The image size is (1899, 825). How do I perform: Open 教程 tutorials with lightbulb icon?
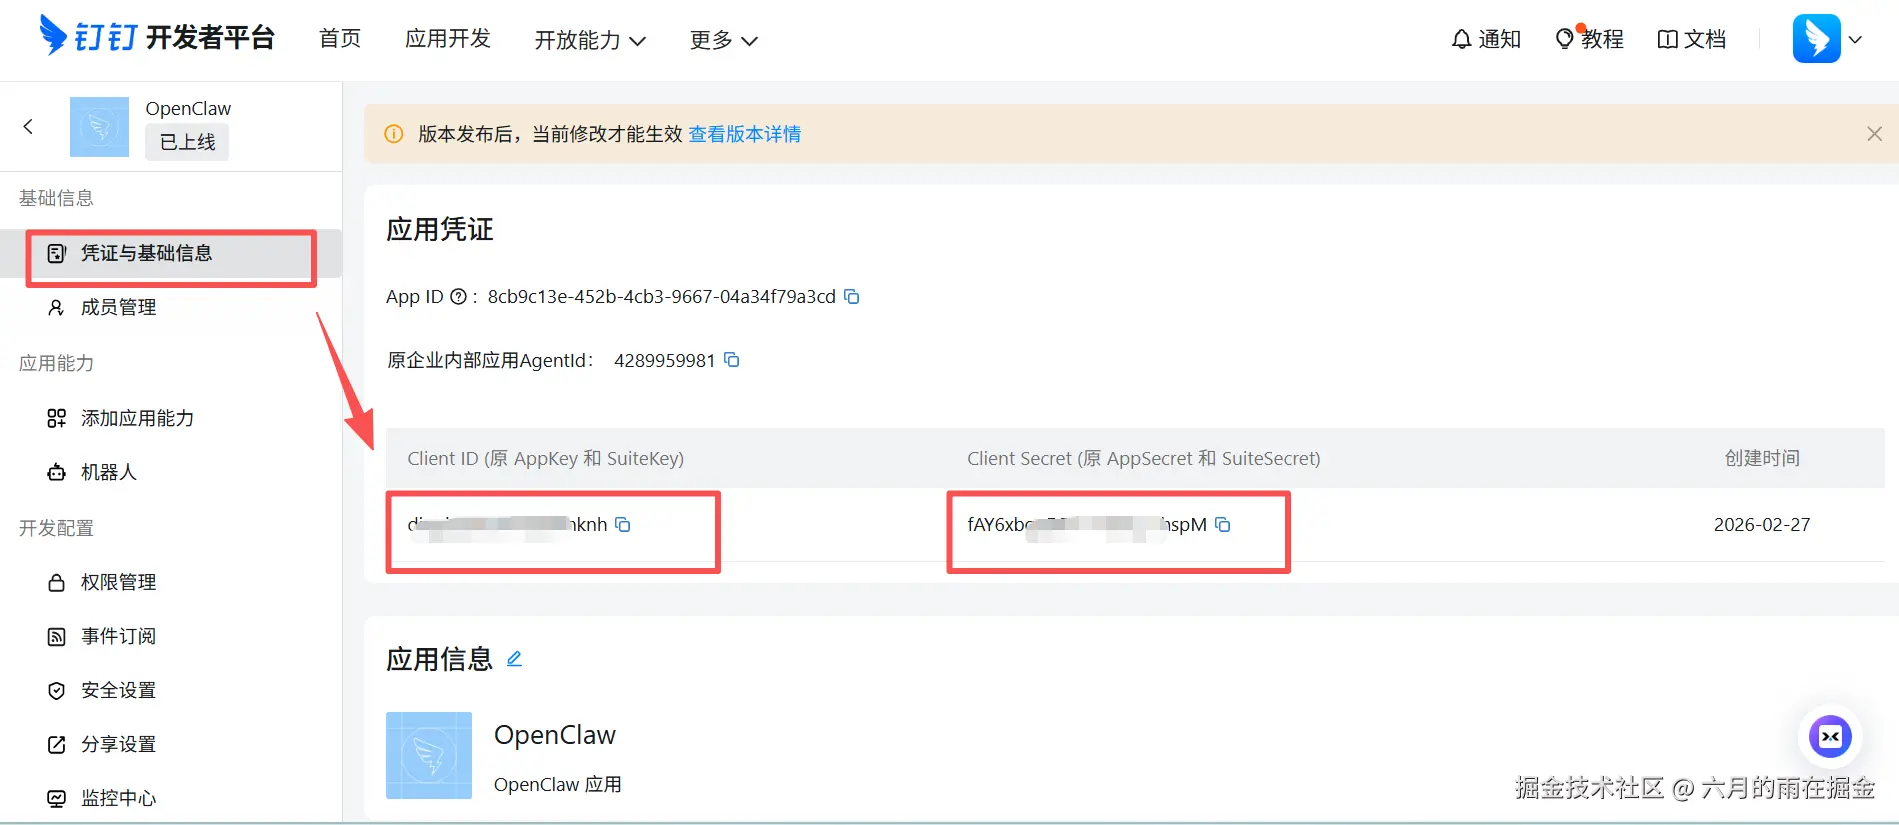coord(1589,39)
